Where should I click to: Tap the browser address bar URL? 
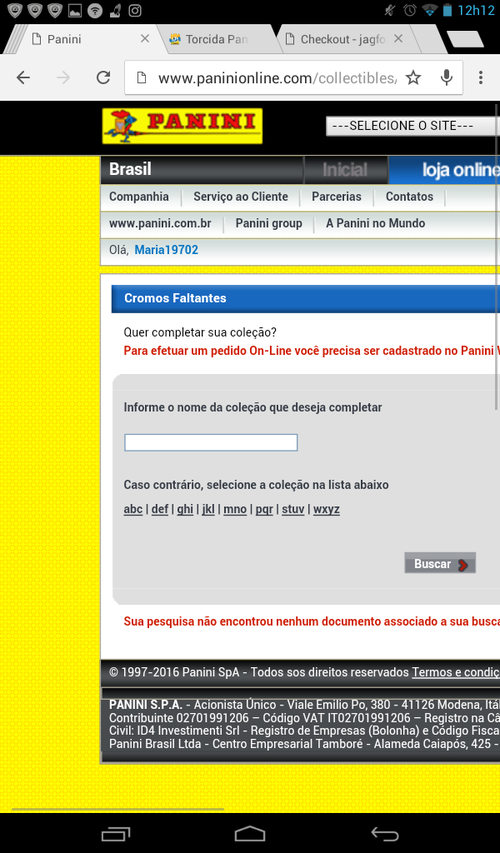coord(277,78)
